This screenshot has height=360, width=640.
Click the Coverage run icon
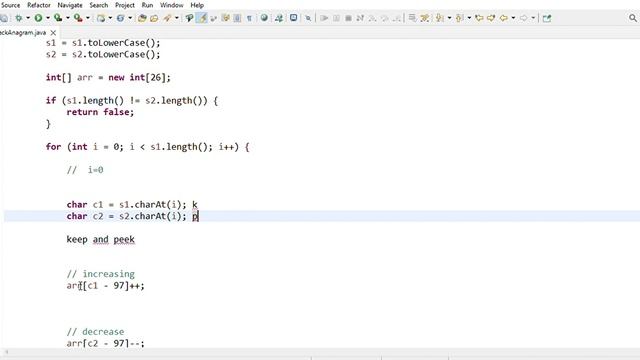coord(58,18)
